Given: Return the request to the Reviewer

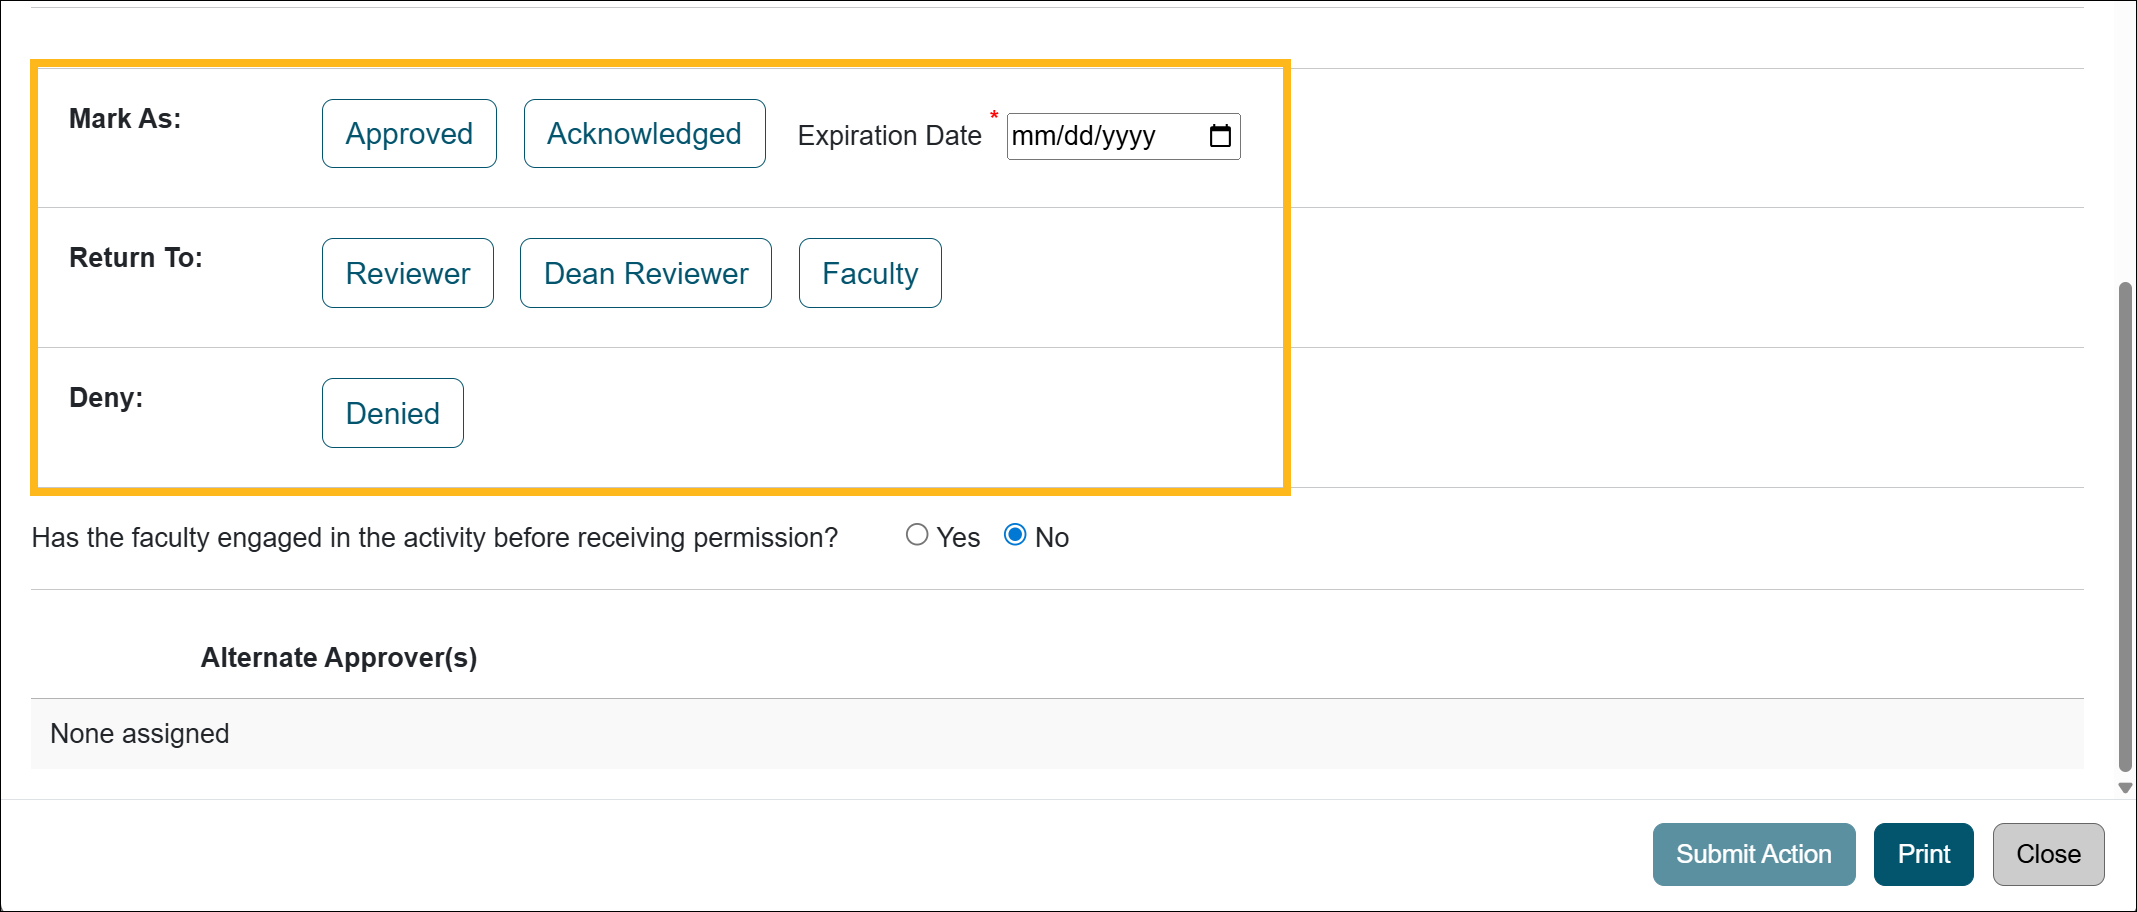Looking at the screenshot, I should (407, 272).
